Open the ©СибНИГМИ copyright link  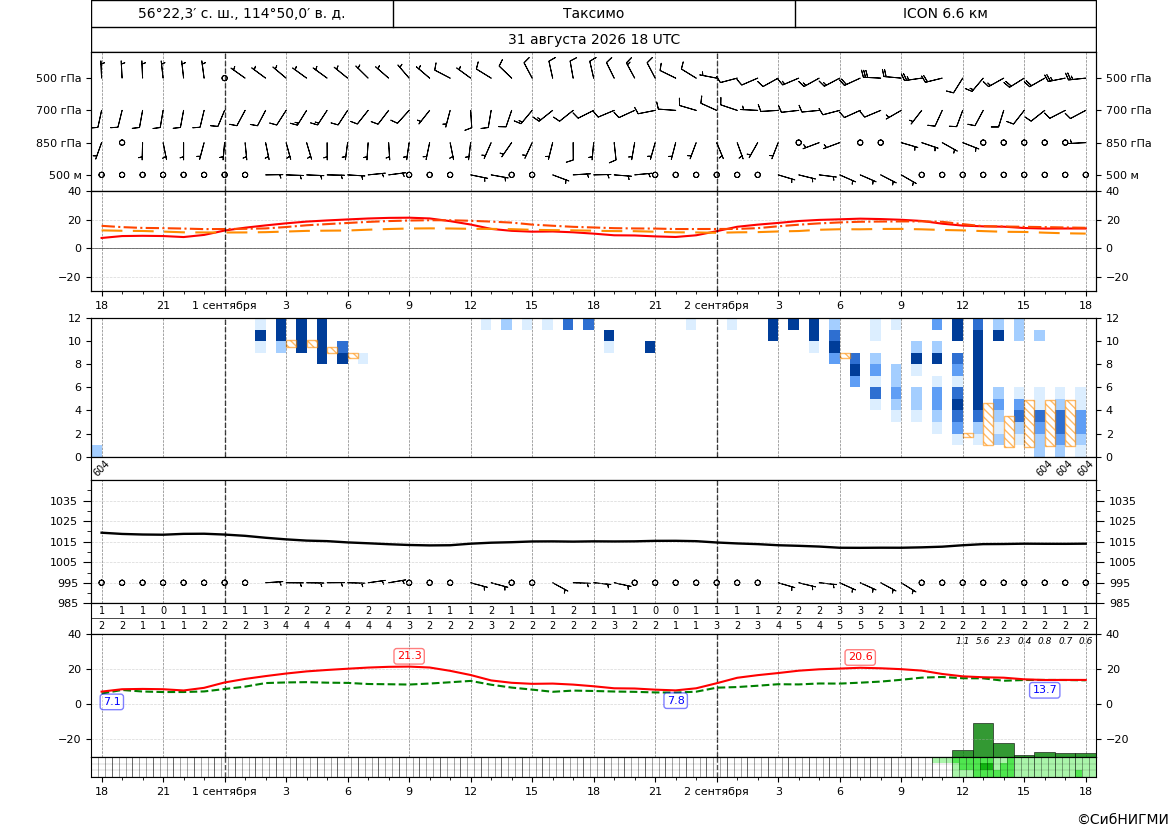pos(1123,819)
